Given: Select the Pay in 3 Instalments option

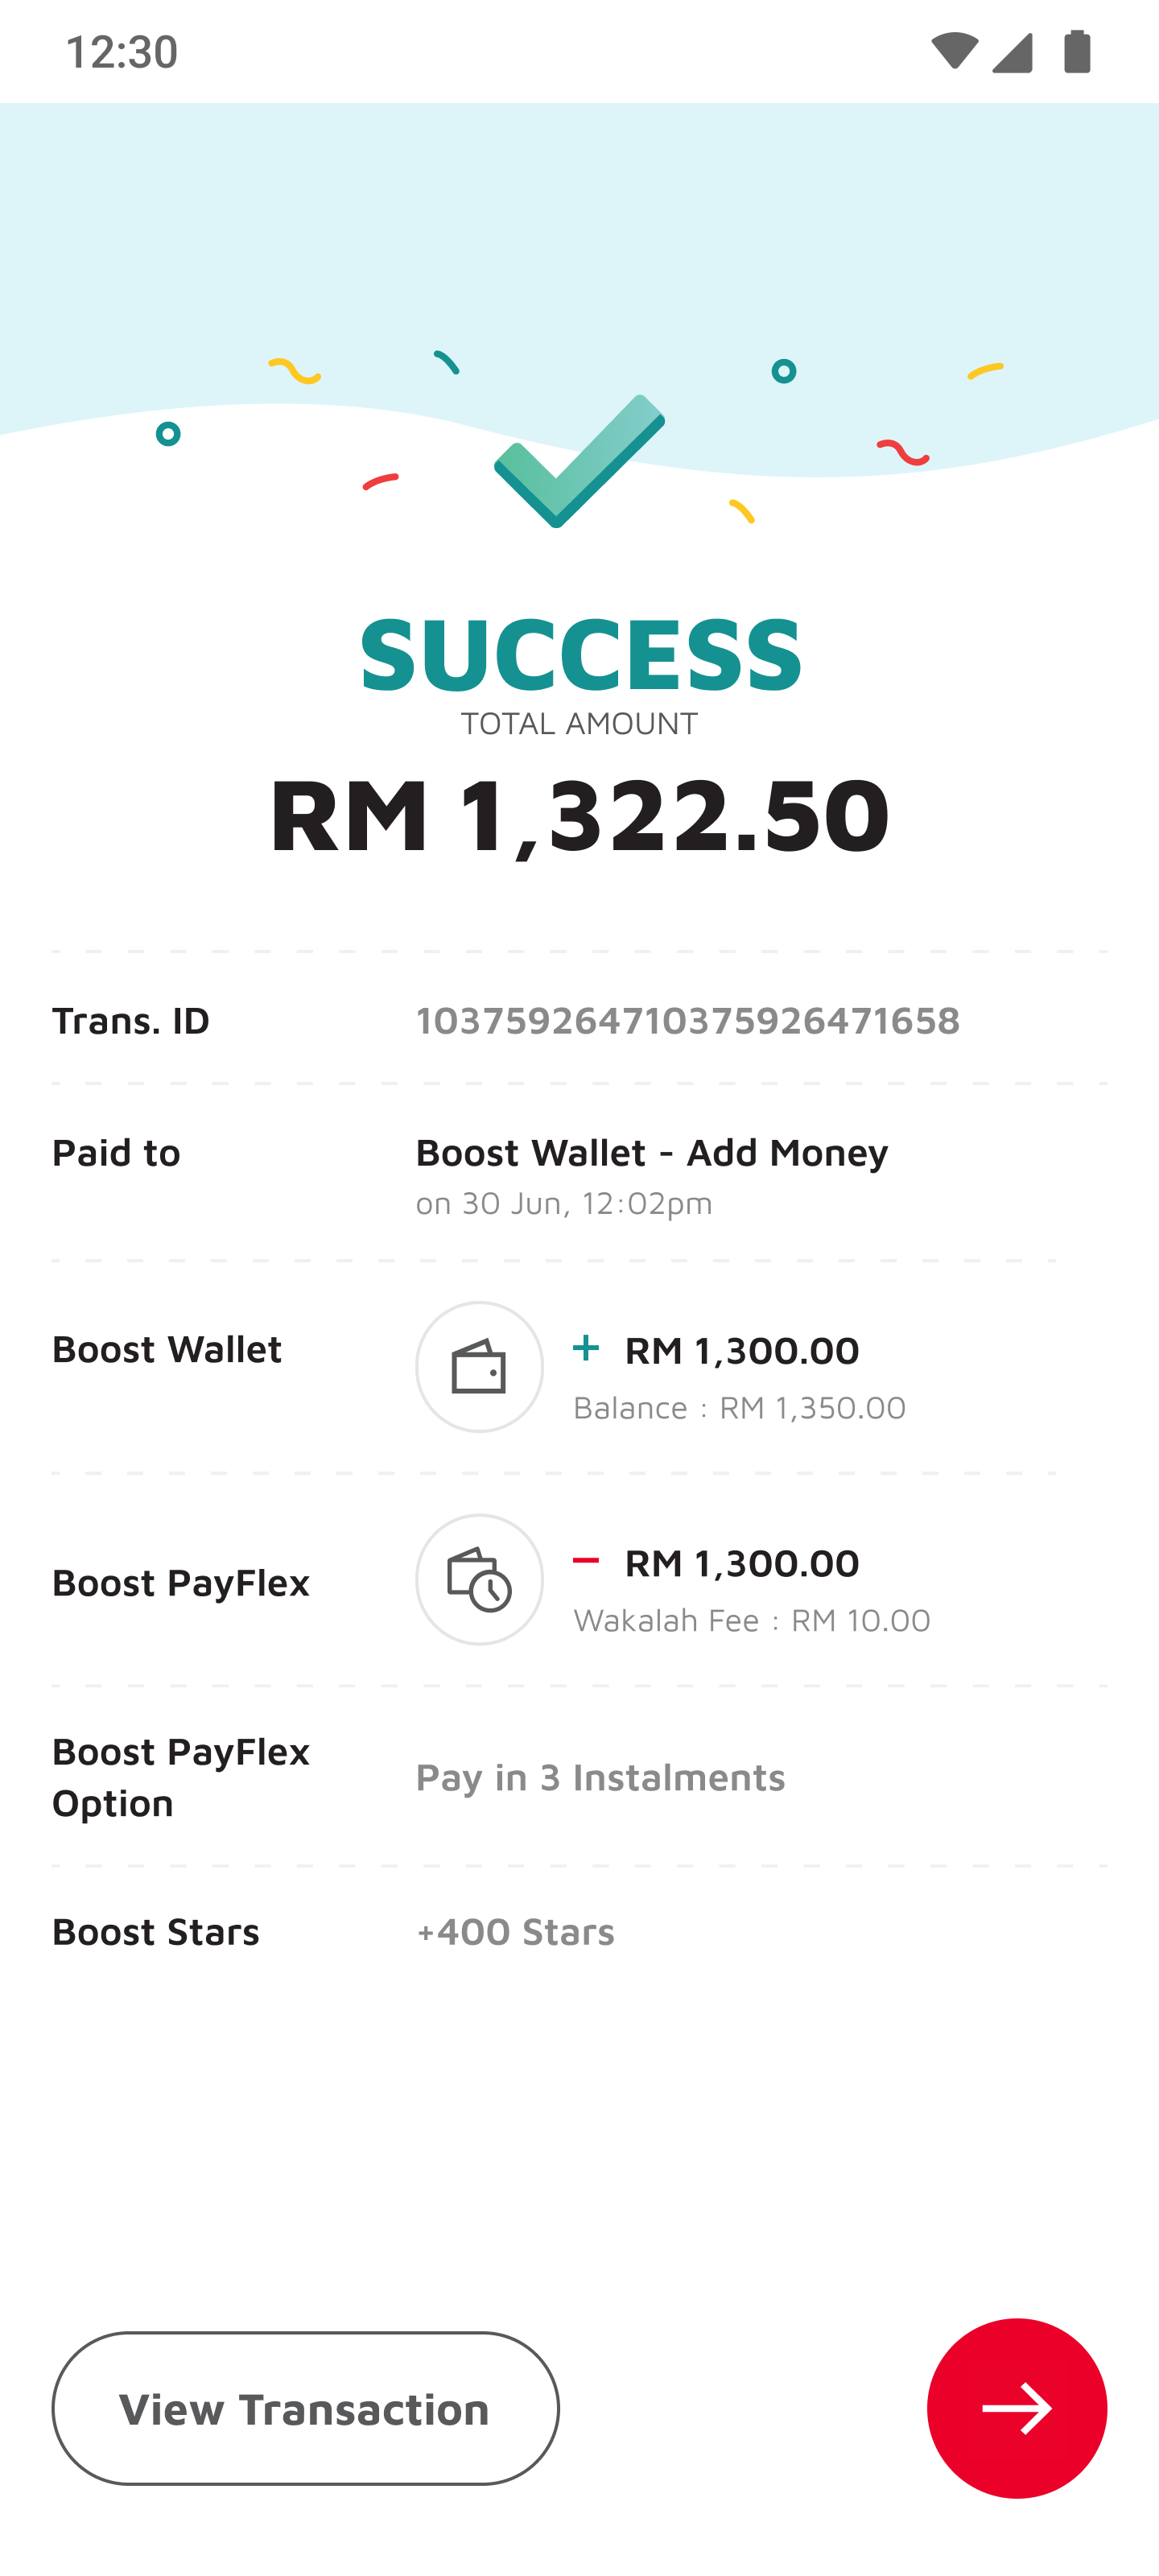Looking at the screenshot, I should click(x=601, y=1779).
